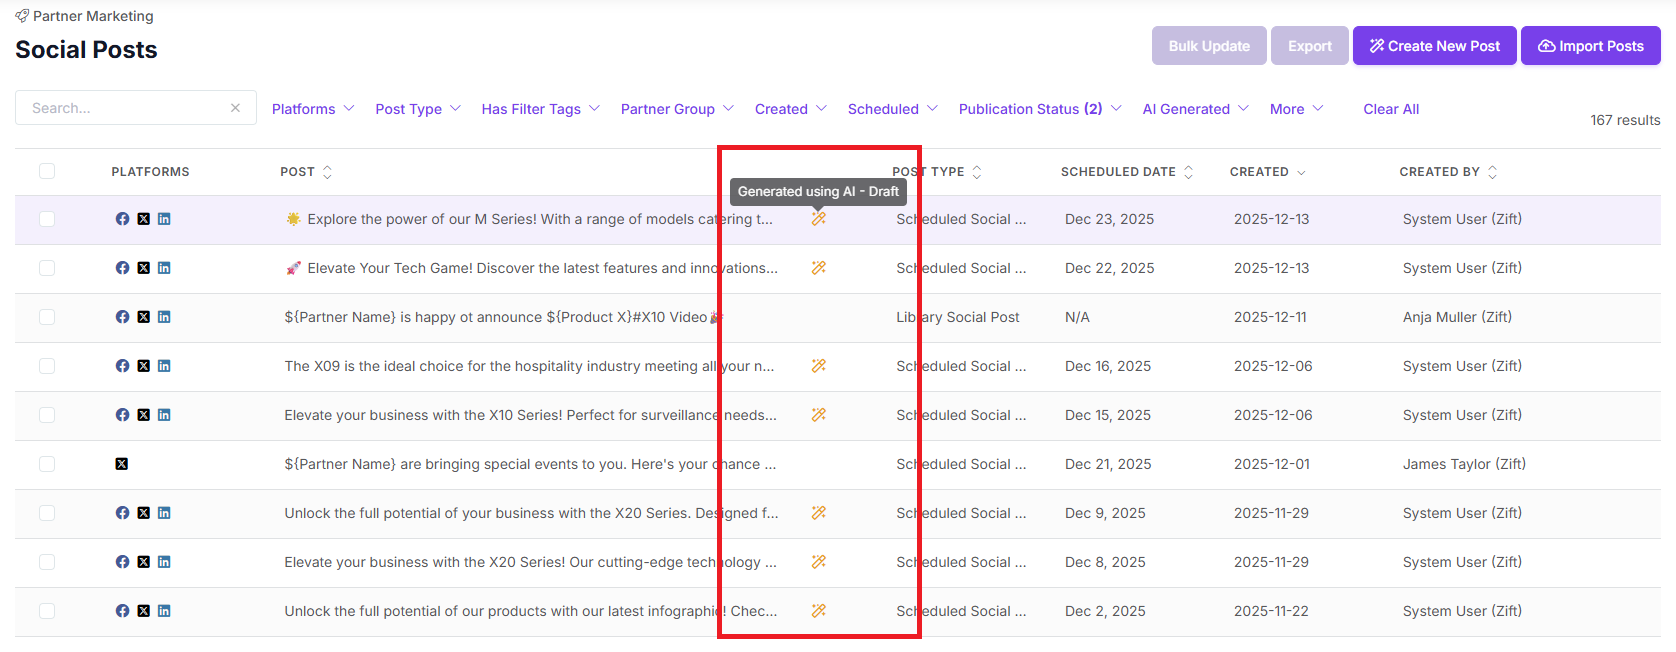Click 'Dec 23, 2025' scheduled date cell
Viewport: 1676px width, 652px height.
click(1109, 219)
